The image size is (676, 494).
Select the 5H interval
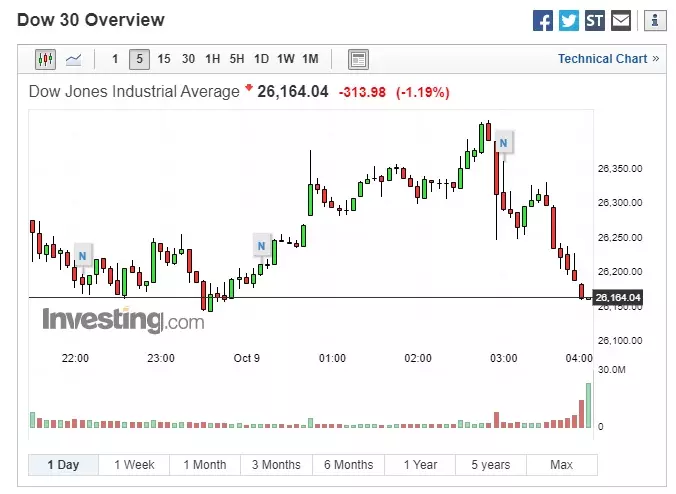[237, 59]
